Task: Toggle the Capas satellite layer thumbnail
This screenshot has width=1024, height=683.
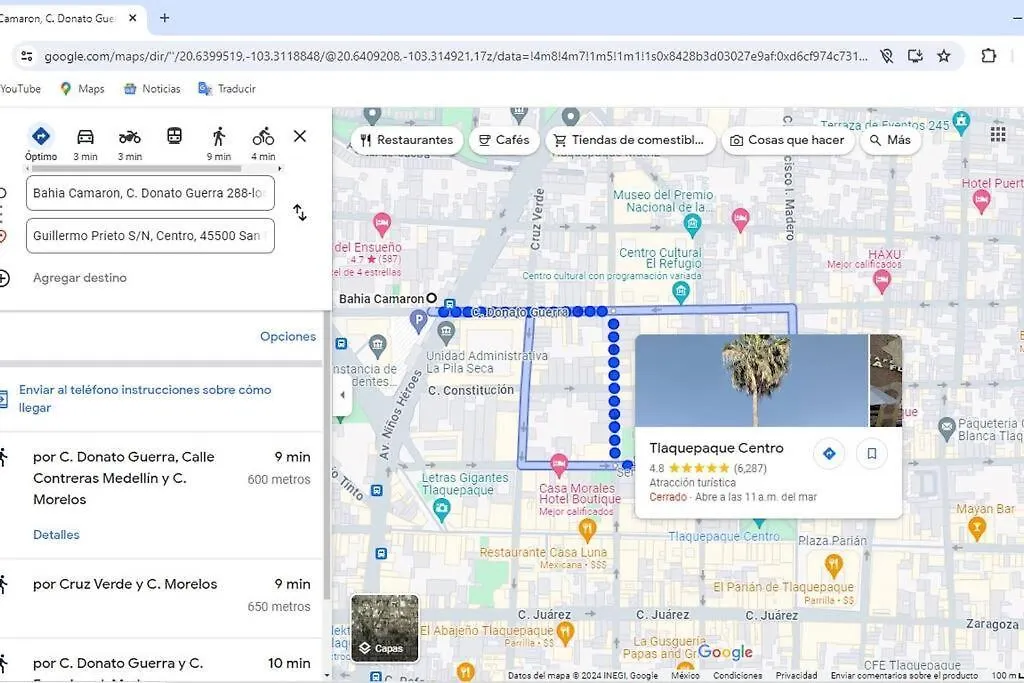Action: (385, 627)
